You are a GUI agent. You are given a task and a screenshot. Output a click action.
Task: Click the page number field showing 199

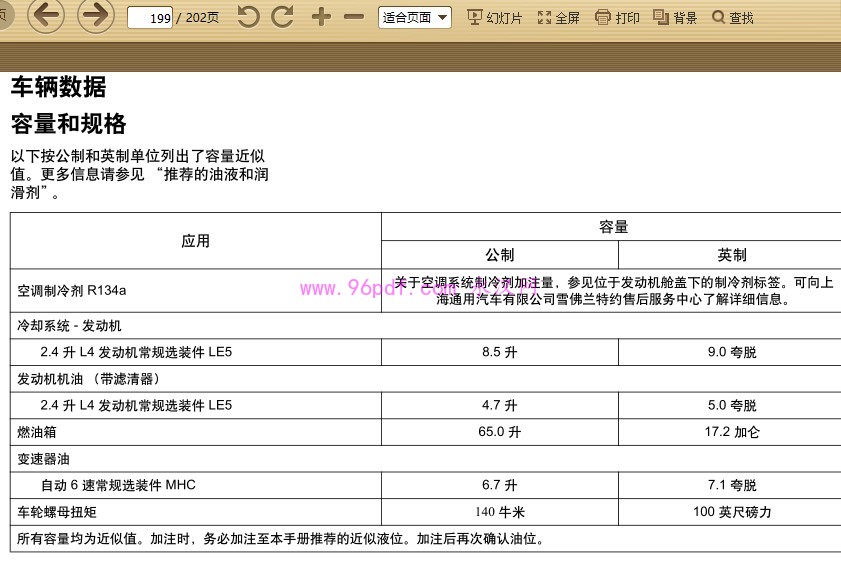(x=150, y=18)
